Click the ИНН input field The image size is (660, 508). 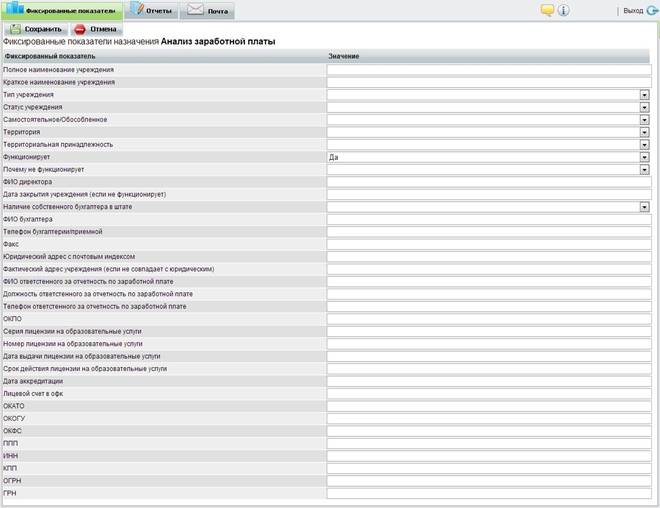[x=488, y=456]
